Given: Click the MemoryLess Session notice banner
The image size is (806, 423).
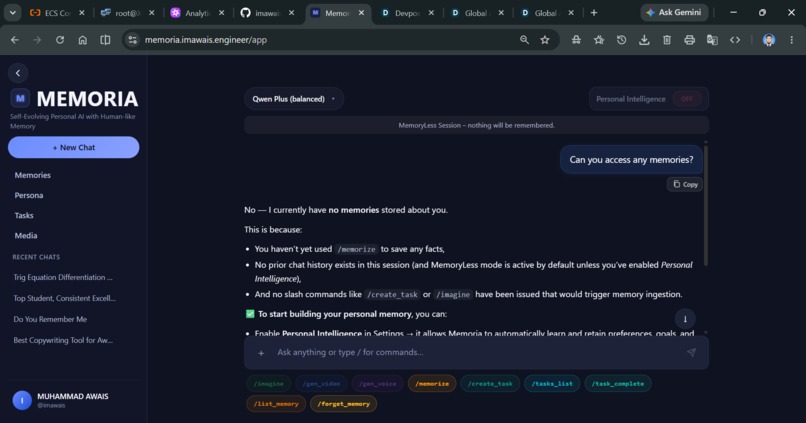Looking at the screenshot, I should pyautogui.click(x=477, y=125).
